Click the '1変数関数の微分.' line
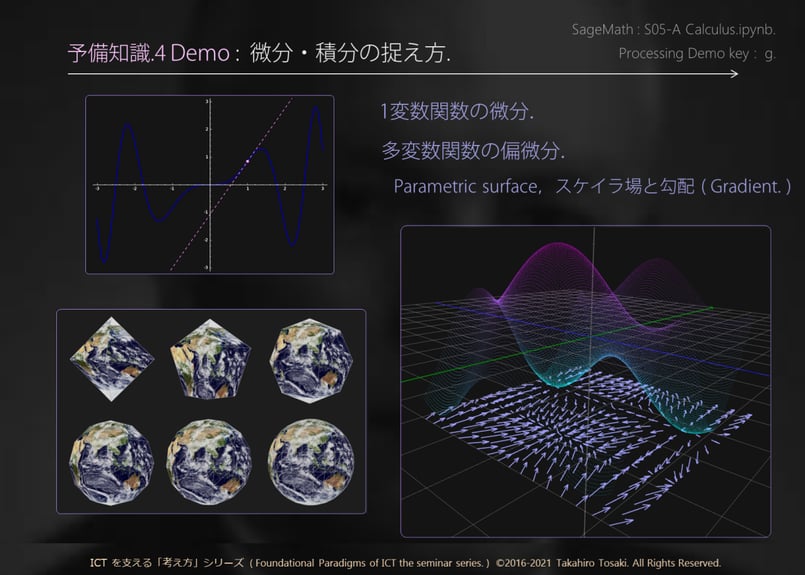The width and height of the screenshot is (805, 575). 457,111
